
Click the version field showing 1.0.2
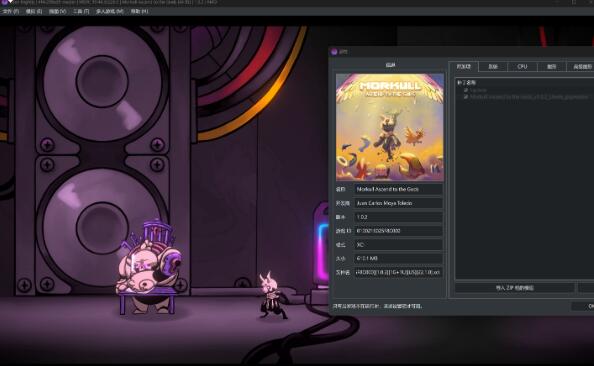[398, 217]
